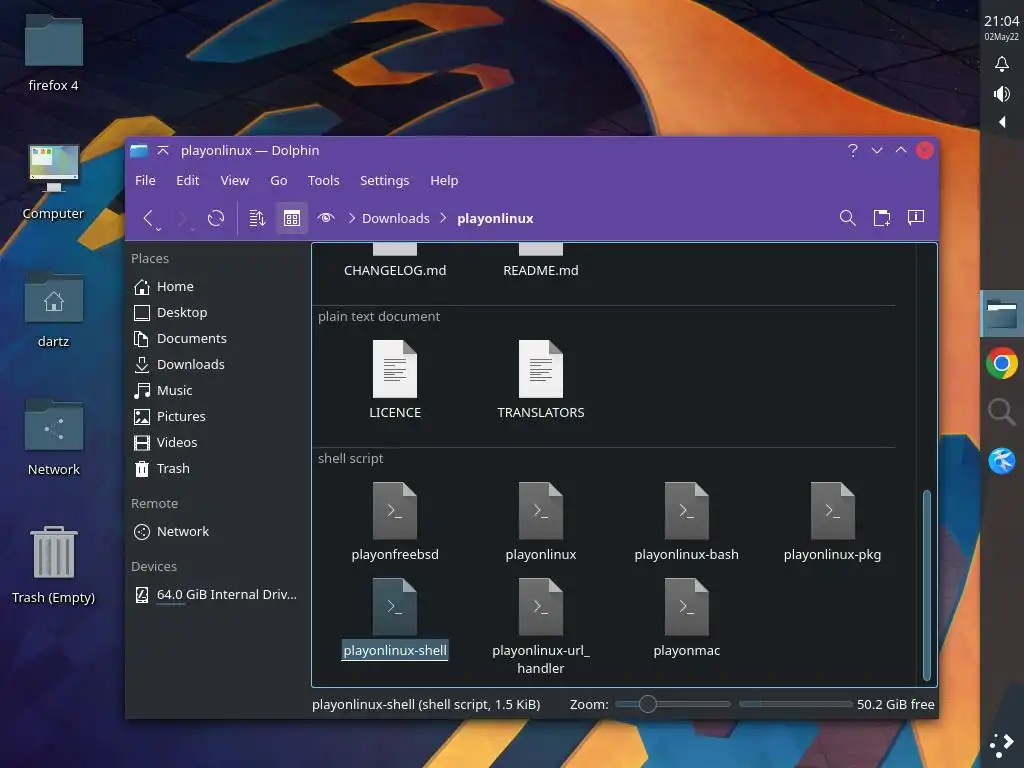Toggle the information panel icon

(x=916, y=218)
